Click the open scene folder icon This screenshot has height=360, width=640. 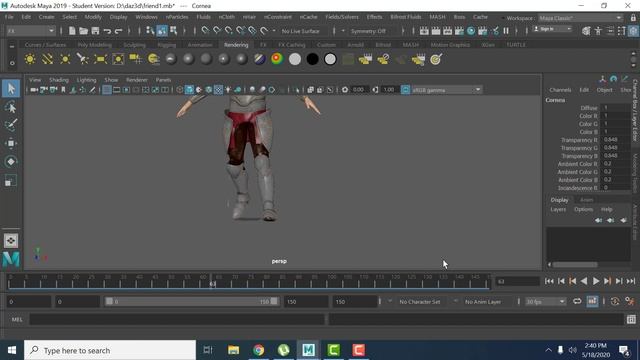(x=83, y=31)
